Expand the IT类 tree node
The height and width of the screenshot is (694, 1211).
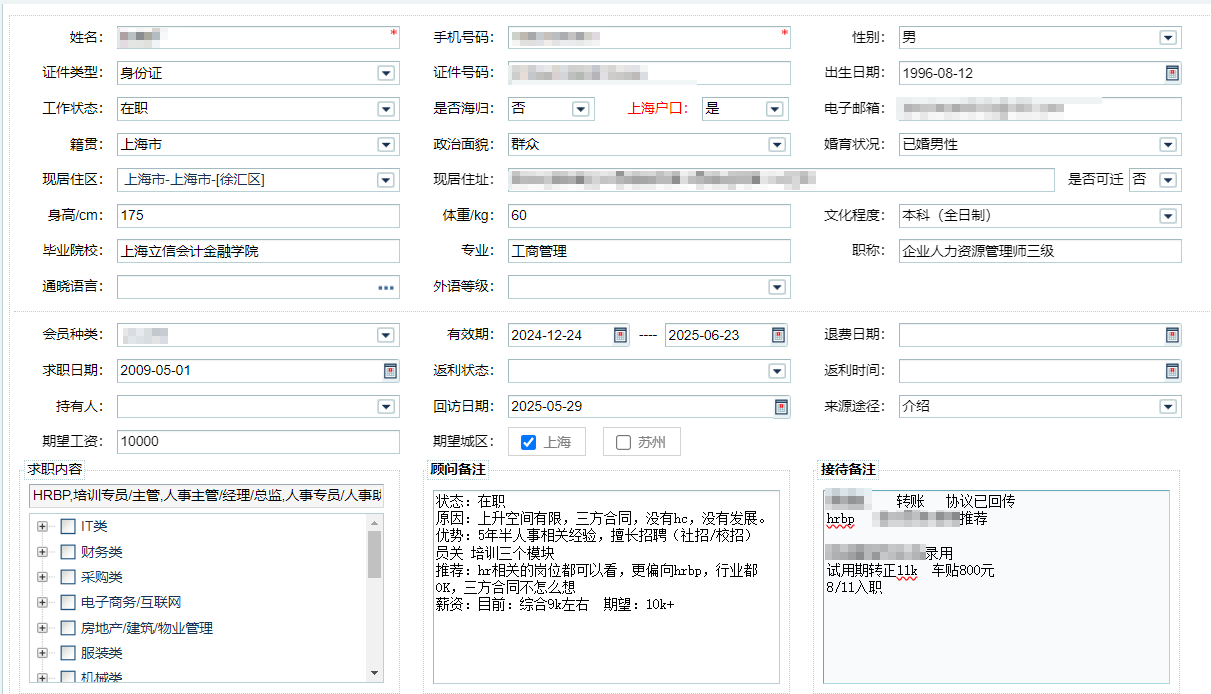42,526
